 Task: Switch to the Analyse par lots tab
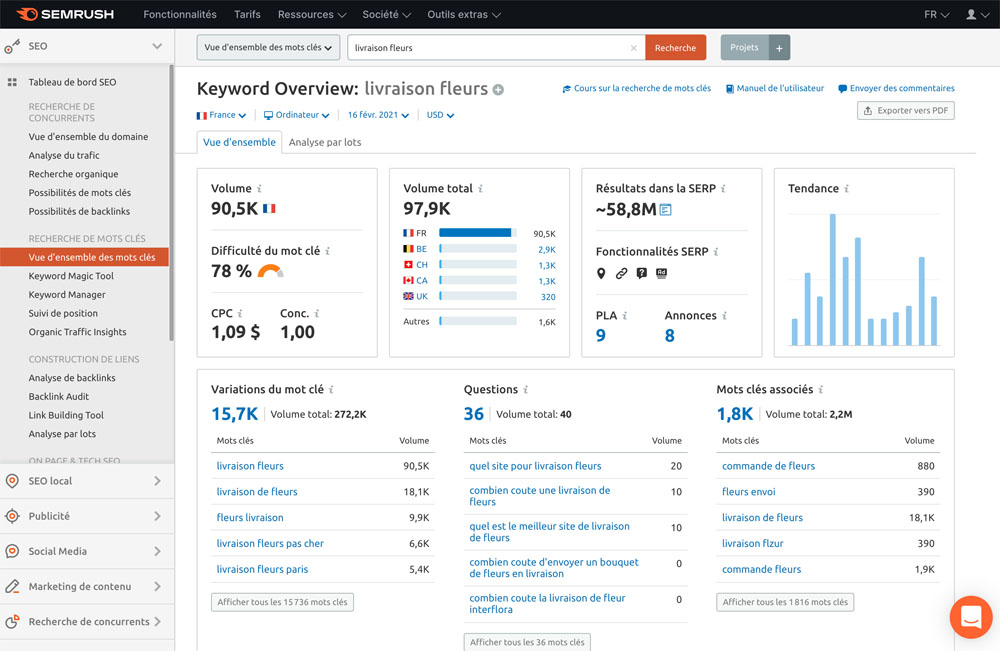click(325, 142)
